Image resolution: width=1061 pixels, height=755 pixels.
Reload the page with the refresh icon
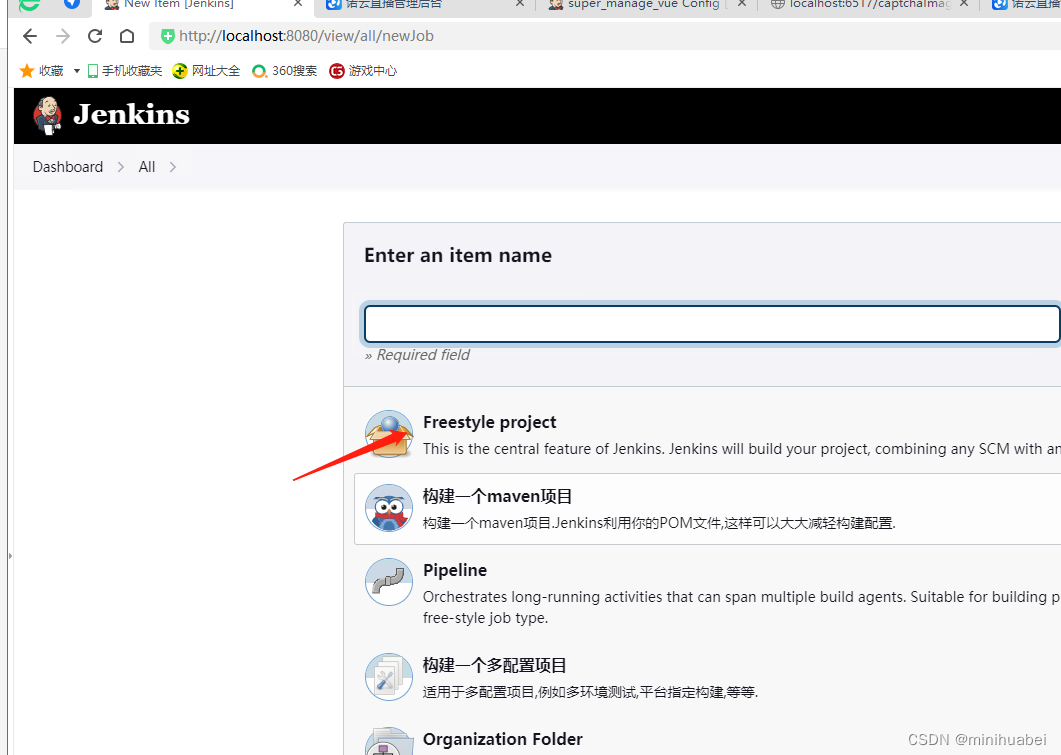95,36
